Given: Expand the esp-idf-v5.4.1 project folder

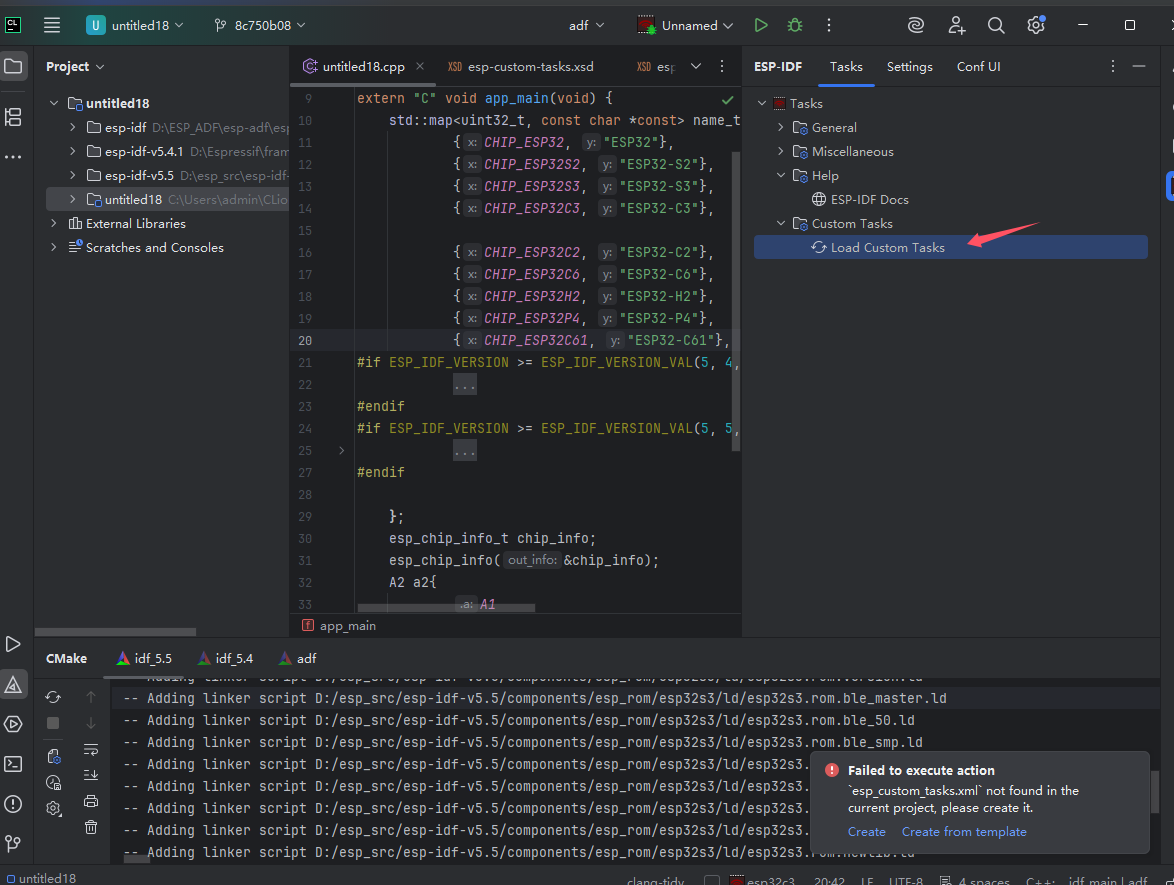Looking at the screenshot, I should pos(73,151).
